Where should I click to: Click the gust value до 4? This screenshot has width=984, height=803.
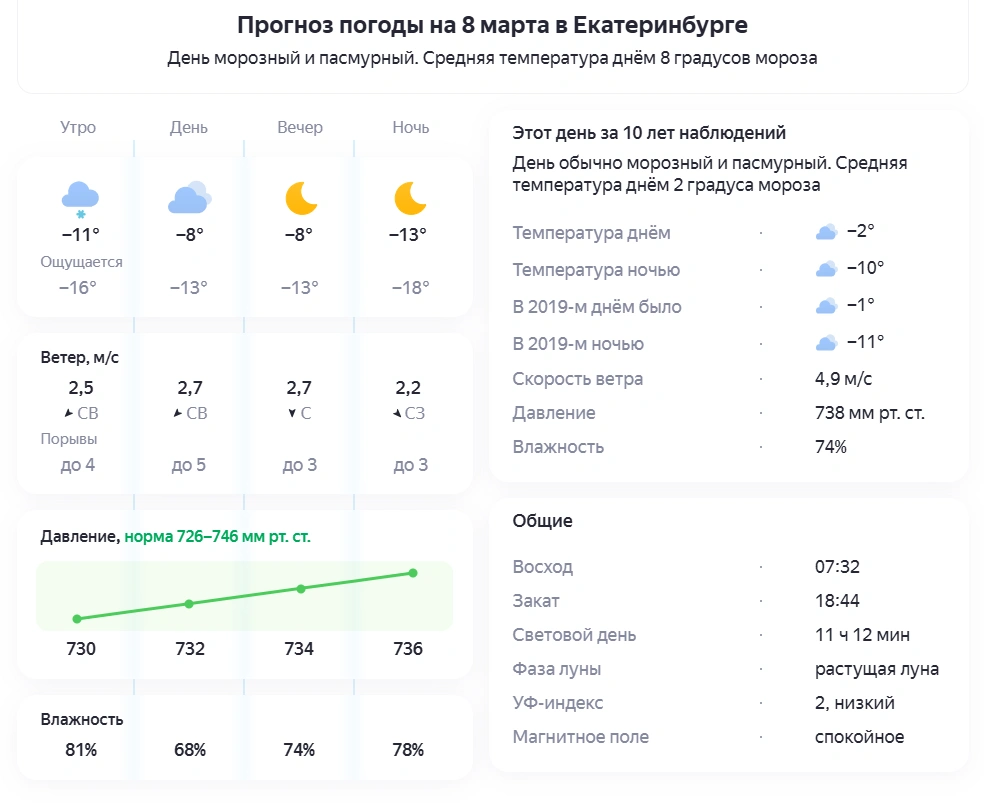tap(78, 465)
